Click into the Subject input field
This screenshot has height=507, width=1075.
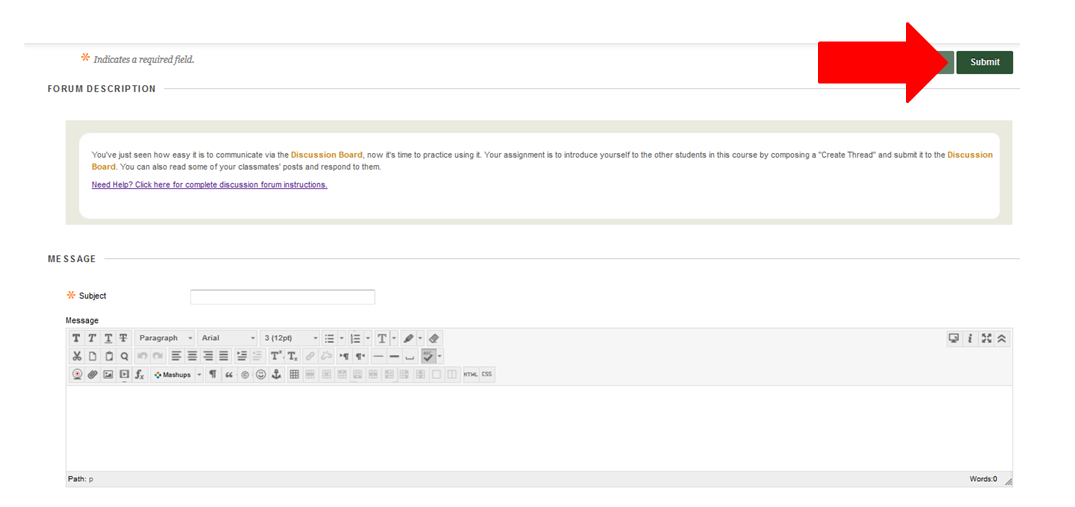click(x=282, y=297)
